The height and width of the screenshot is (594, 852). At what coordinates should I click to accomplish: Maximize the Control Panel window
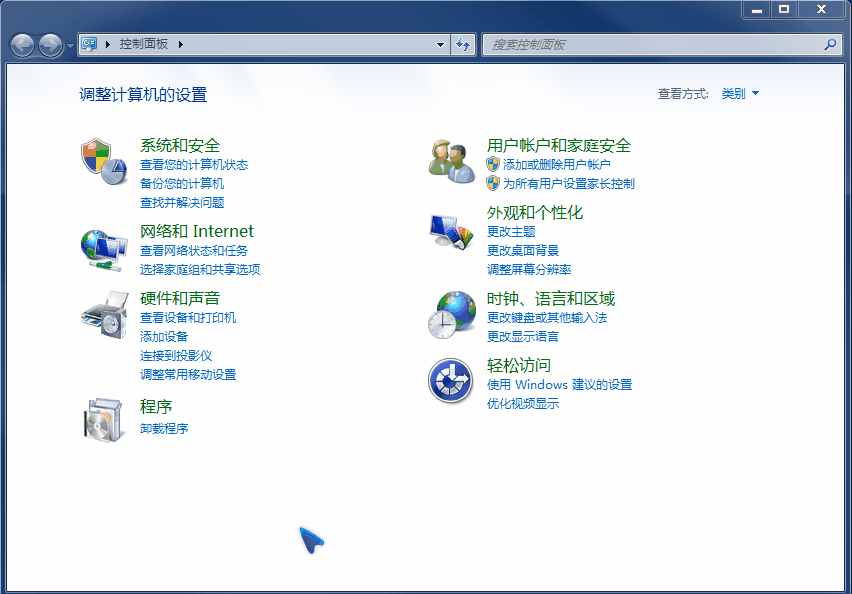pos(784,9)
